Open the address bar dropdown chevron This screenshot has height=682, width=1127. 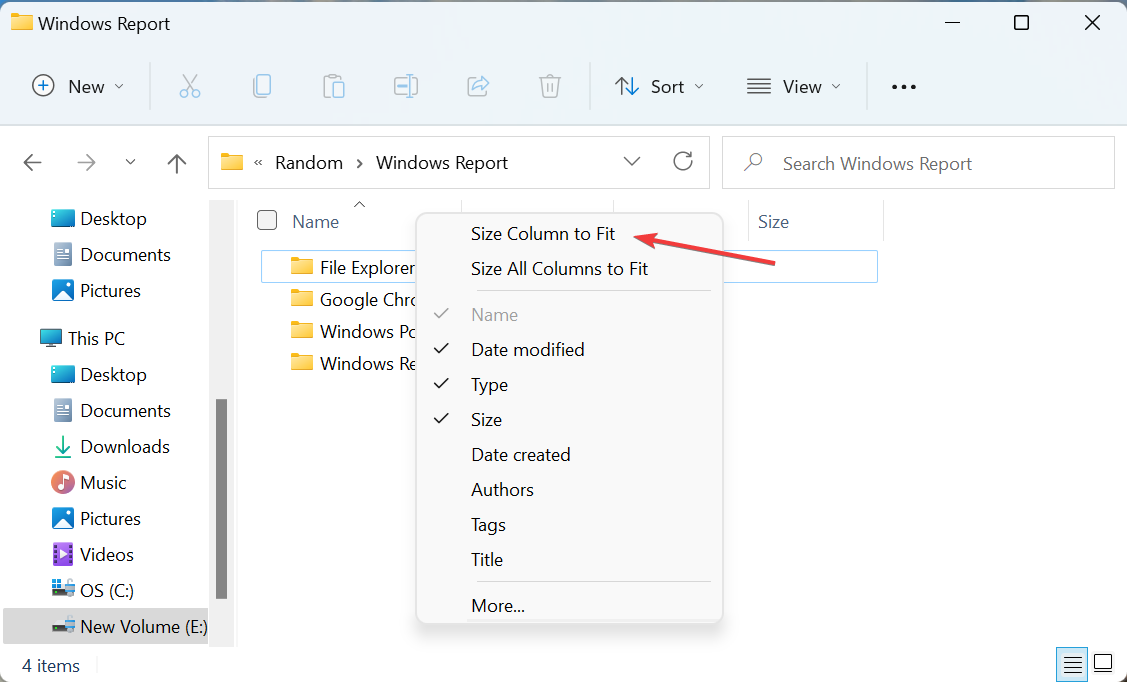[632, 161]
